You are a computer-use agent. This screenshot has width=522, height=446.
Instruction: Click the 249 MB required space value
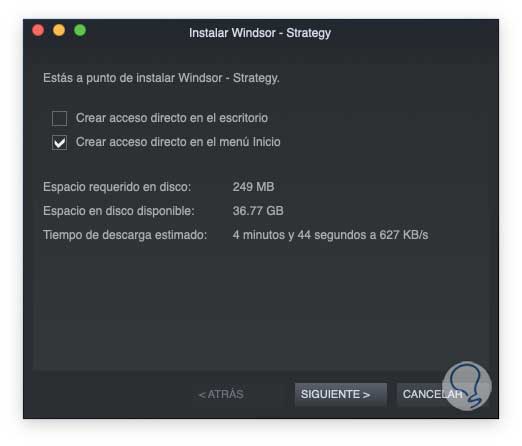(x=253, y=187)
